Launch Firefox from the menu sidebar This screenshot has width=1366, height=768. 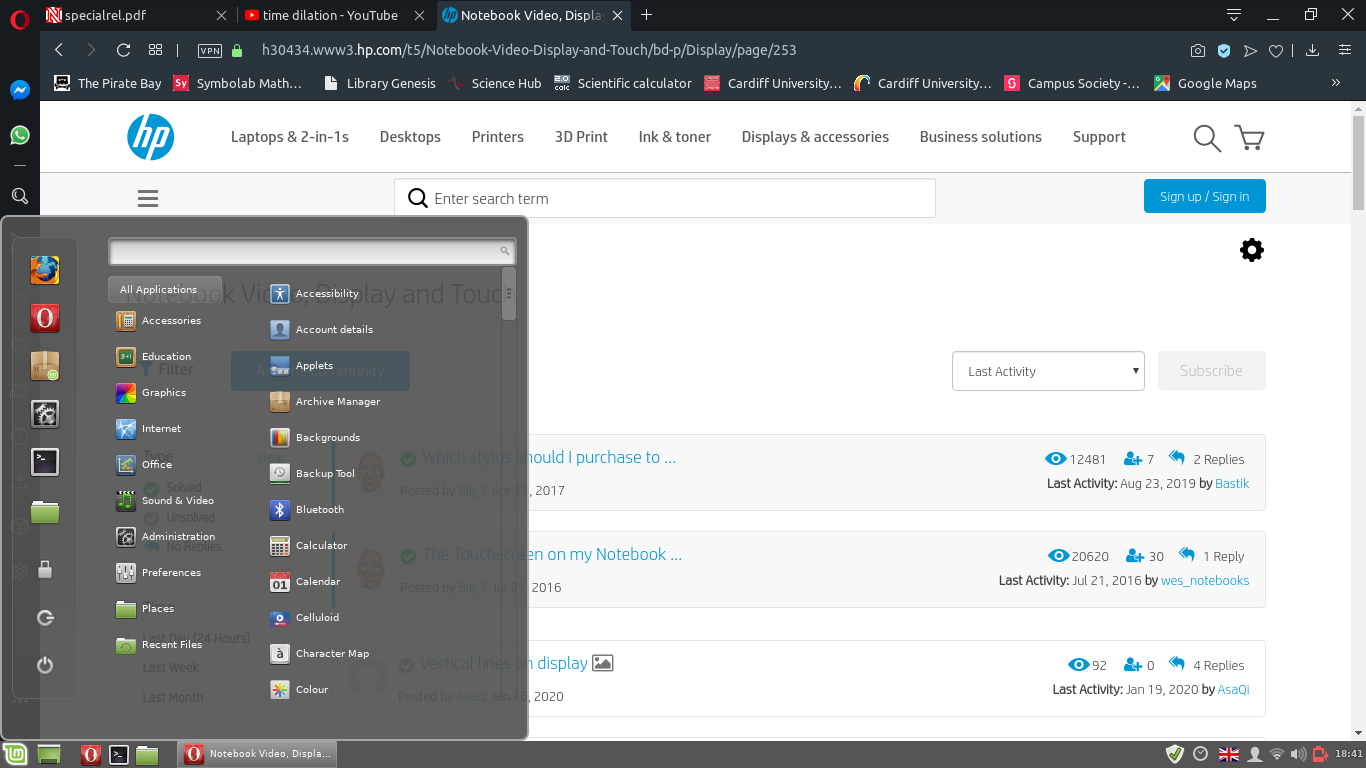pos(45,269)
